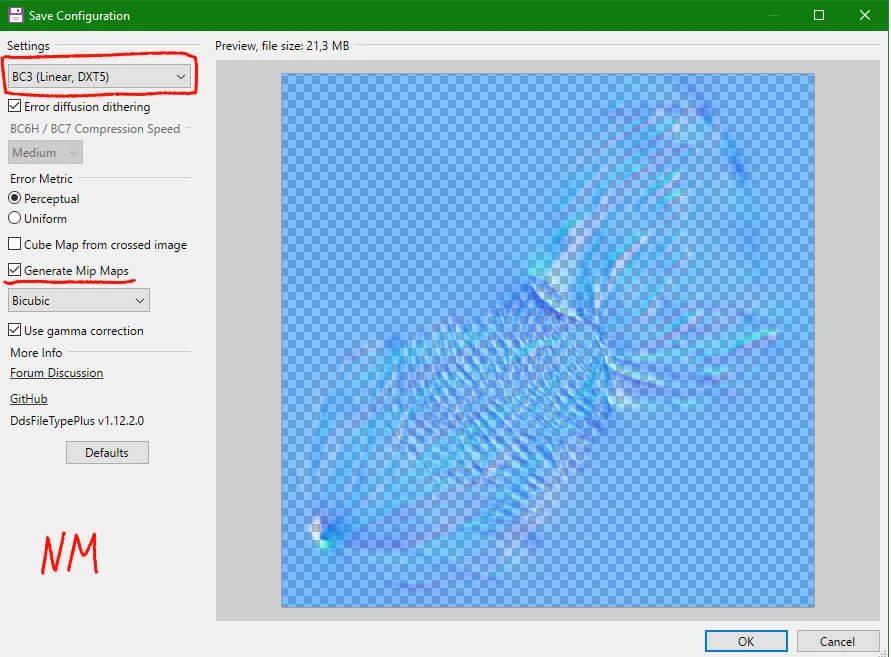Enable Cube Map from crossed image
Image resolution: width=891 pixels, height=657 pixels.
[x=15, y=244]
